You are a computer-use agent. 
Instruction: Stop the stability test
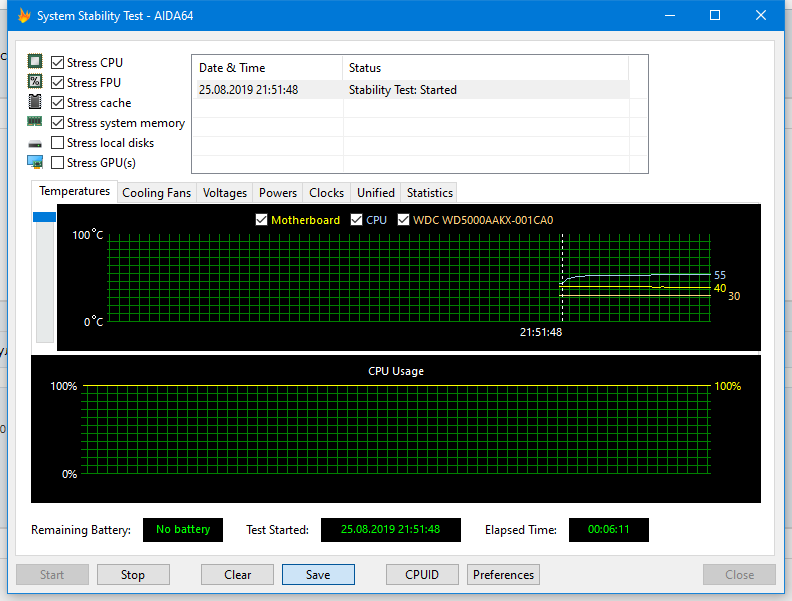[x=133, y=575]
